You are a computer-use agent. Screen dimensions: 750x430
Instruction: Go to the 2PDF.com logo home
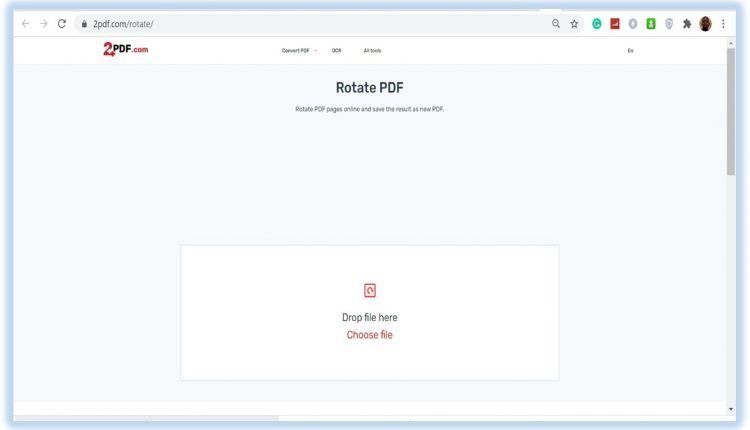tap(126, 49)
